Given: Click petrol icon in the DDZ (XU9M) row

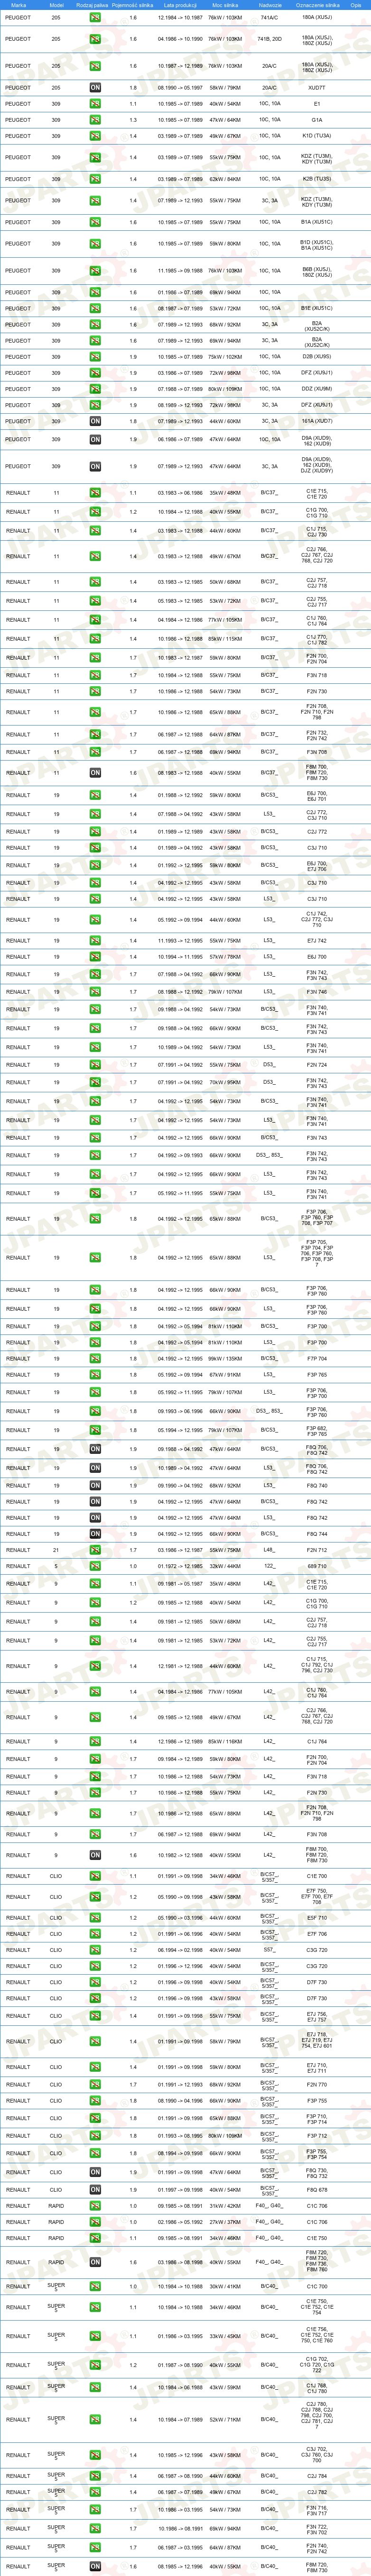Looking at the screenshot, I should [x=95, y=389].
